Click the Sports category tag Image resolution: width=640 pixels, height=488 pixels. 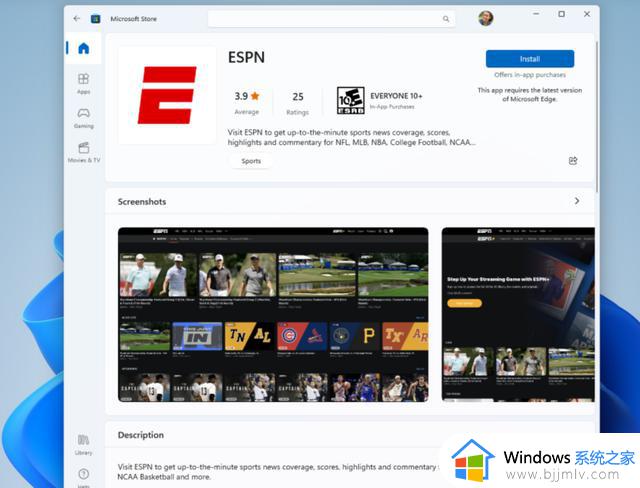[x=251, y=161]
